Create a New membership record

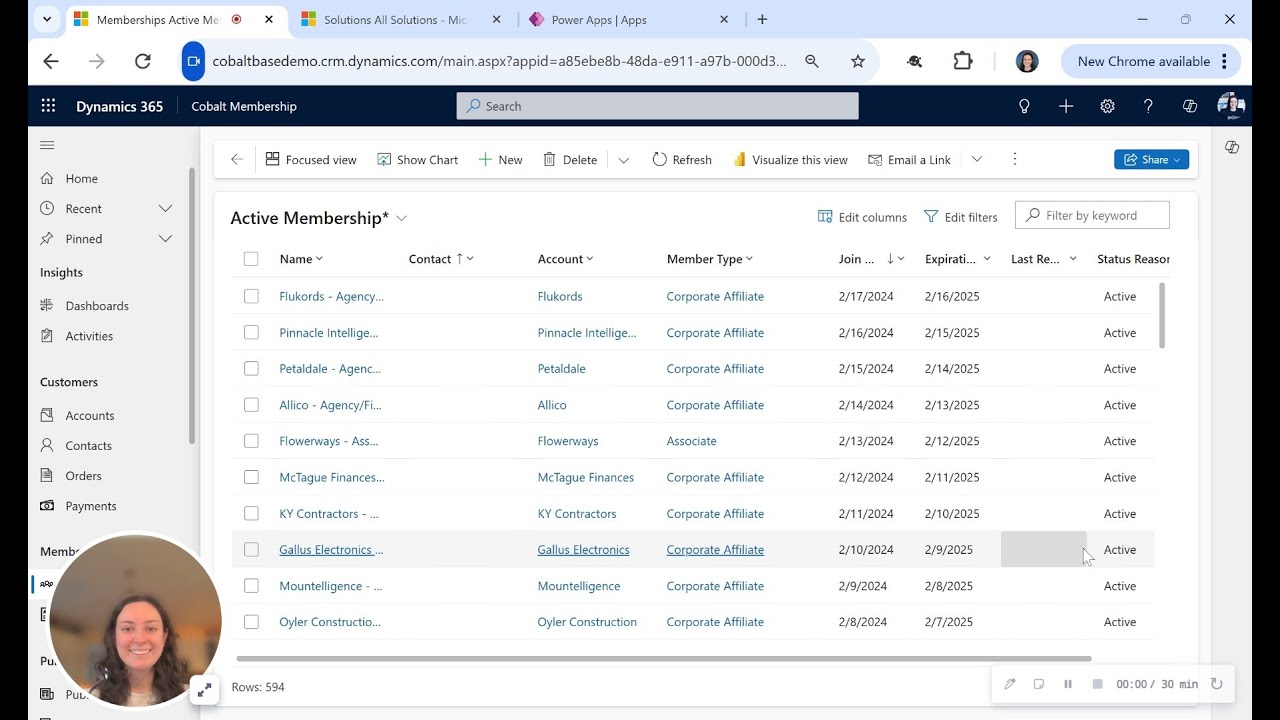(500, 160)
